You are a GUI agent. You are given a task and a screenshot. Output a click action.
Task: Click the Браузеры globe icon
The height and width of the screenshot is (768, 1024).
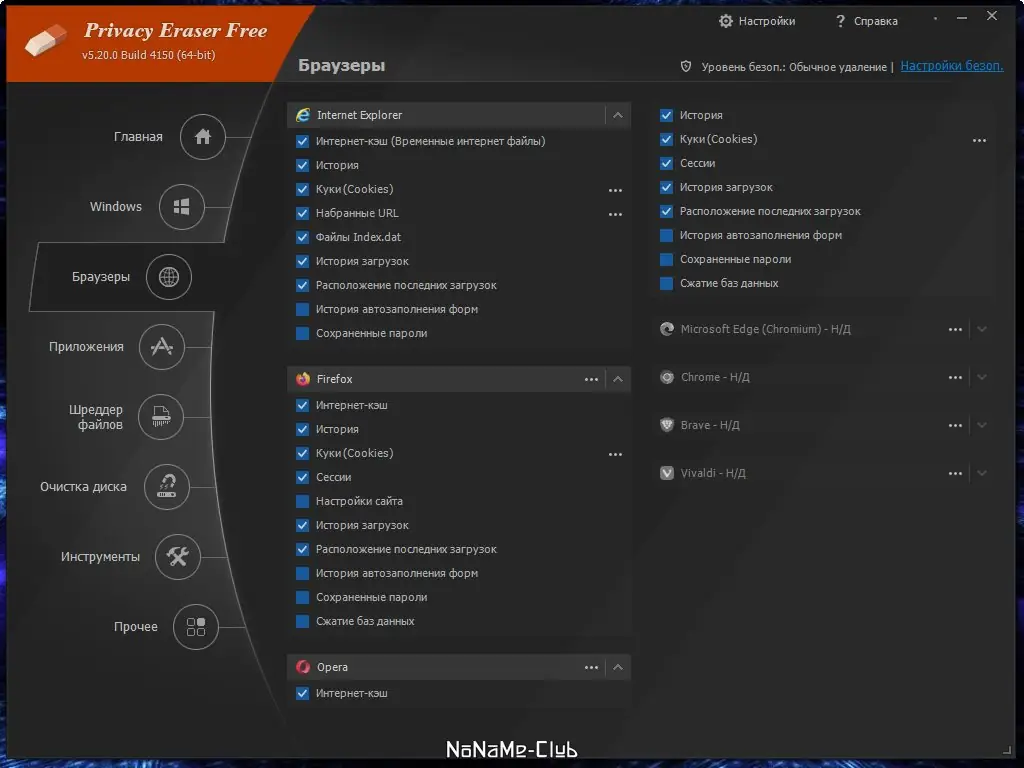[168, 277]
